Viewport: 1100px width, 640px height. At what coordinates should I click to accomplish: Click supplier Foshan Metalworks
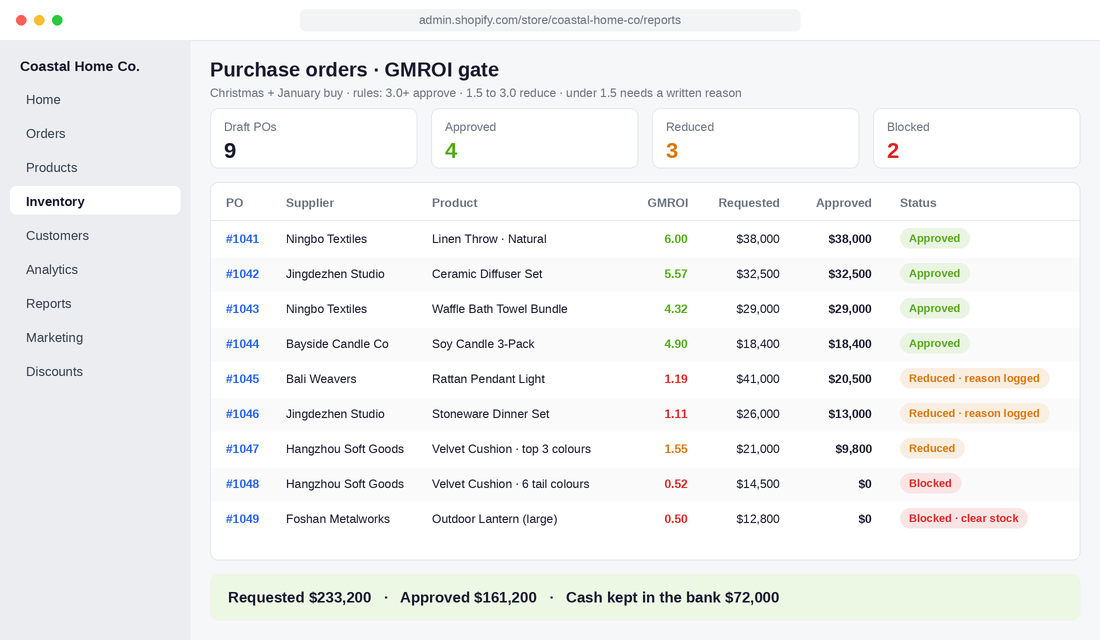(x=337, y=519)
